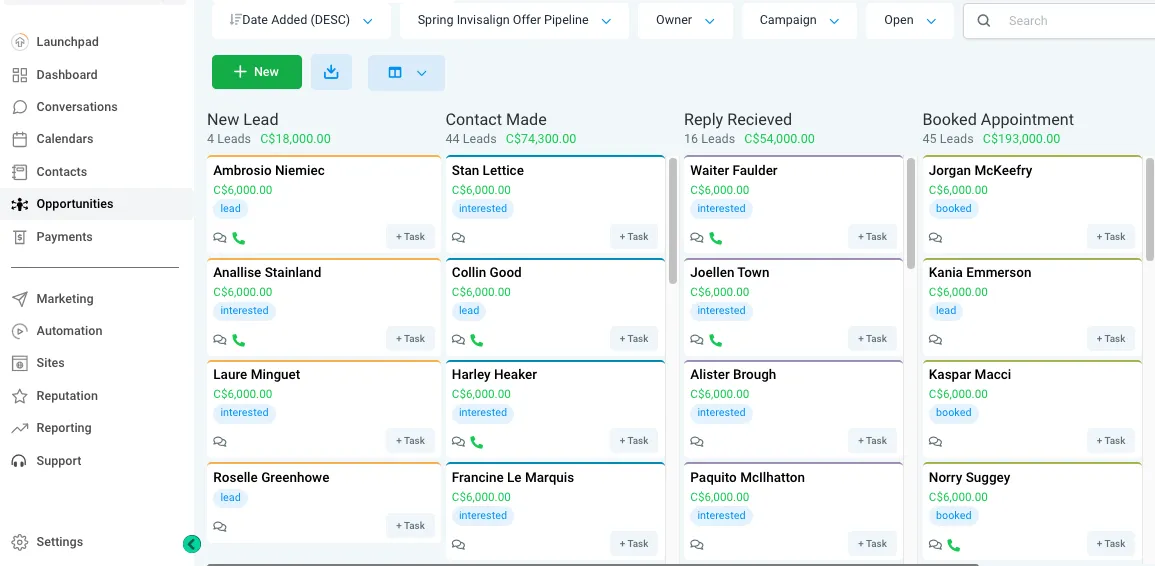
Task: Click the Reporting trend icon
Action: (20, 427)
